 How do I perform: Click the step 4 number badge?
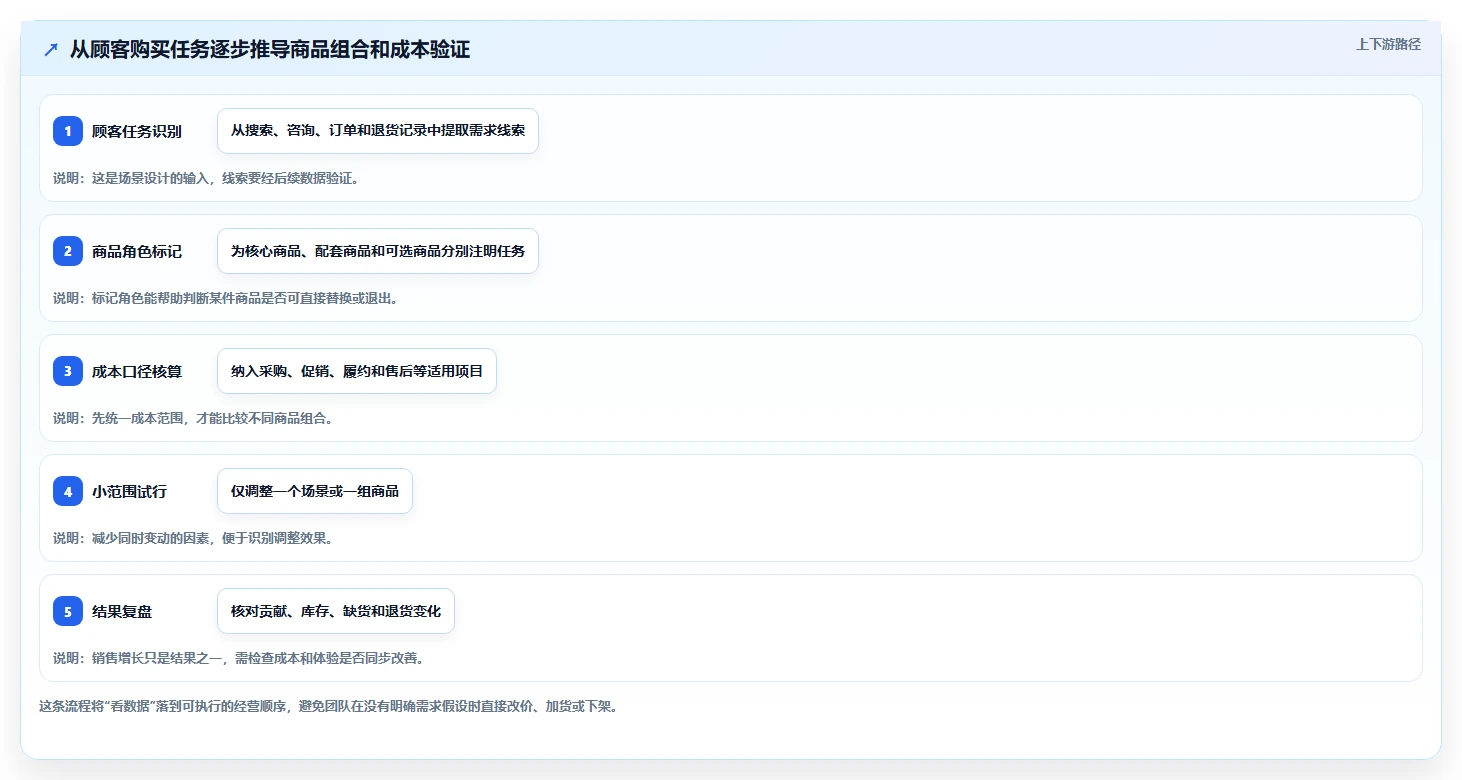[x=68, y=491]
